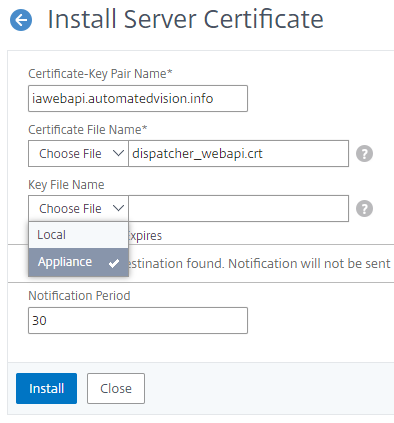The width and height of the screenshot is (394, 423).
Task: Click the Install Server Certificate heading
Action: [185, 19]
